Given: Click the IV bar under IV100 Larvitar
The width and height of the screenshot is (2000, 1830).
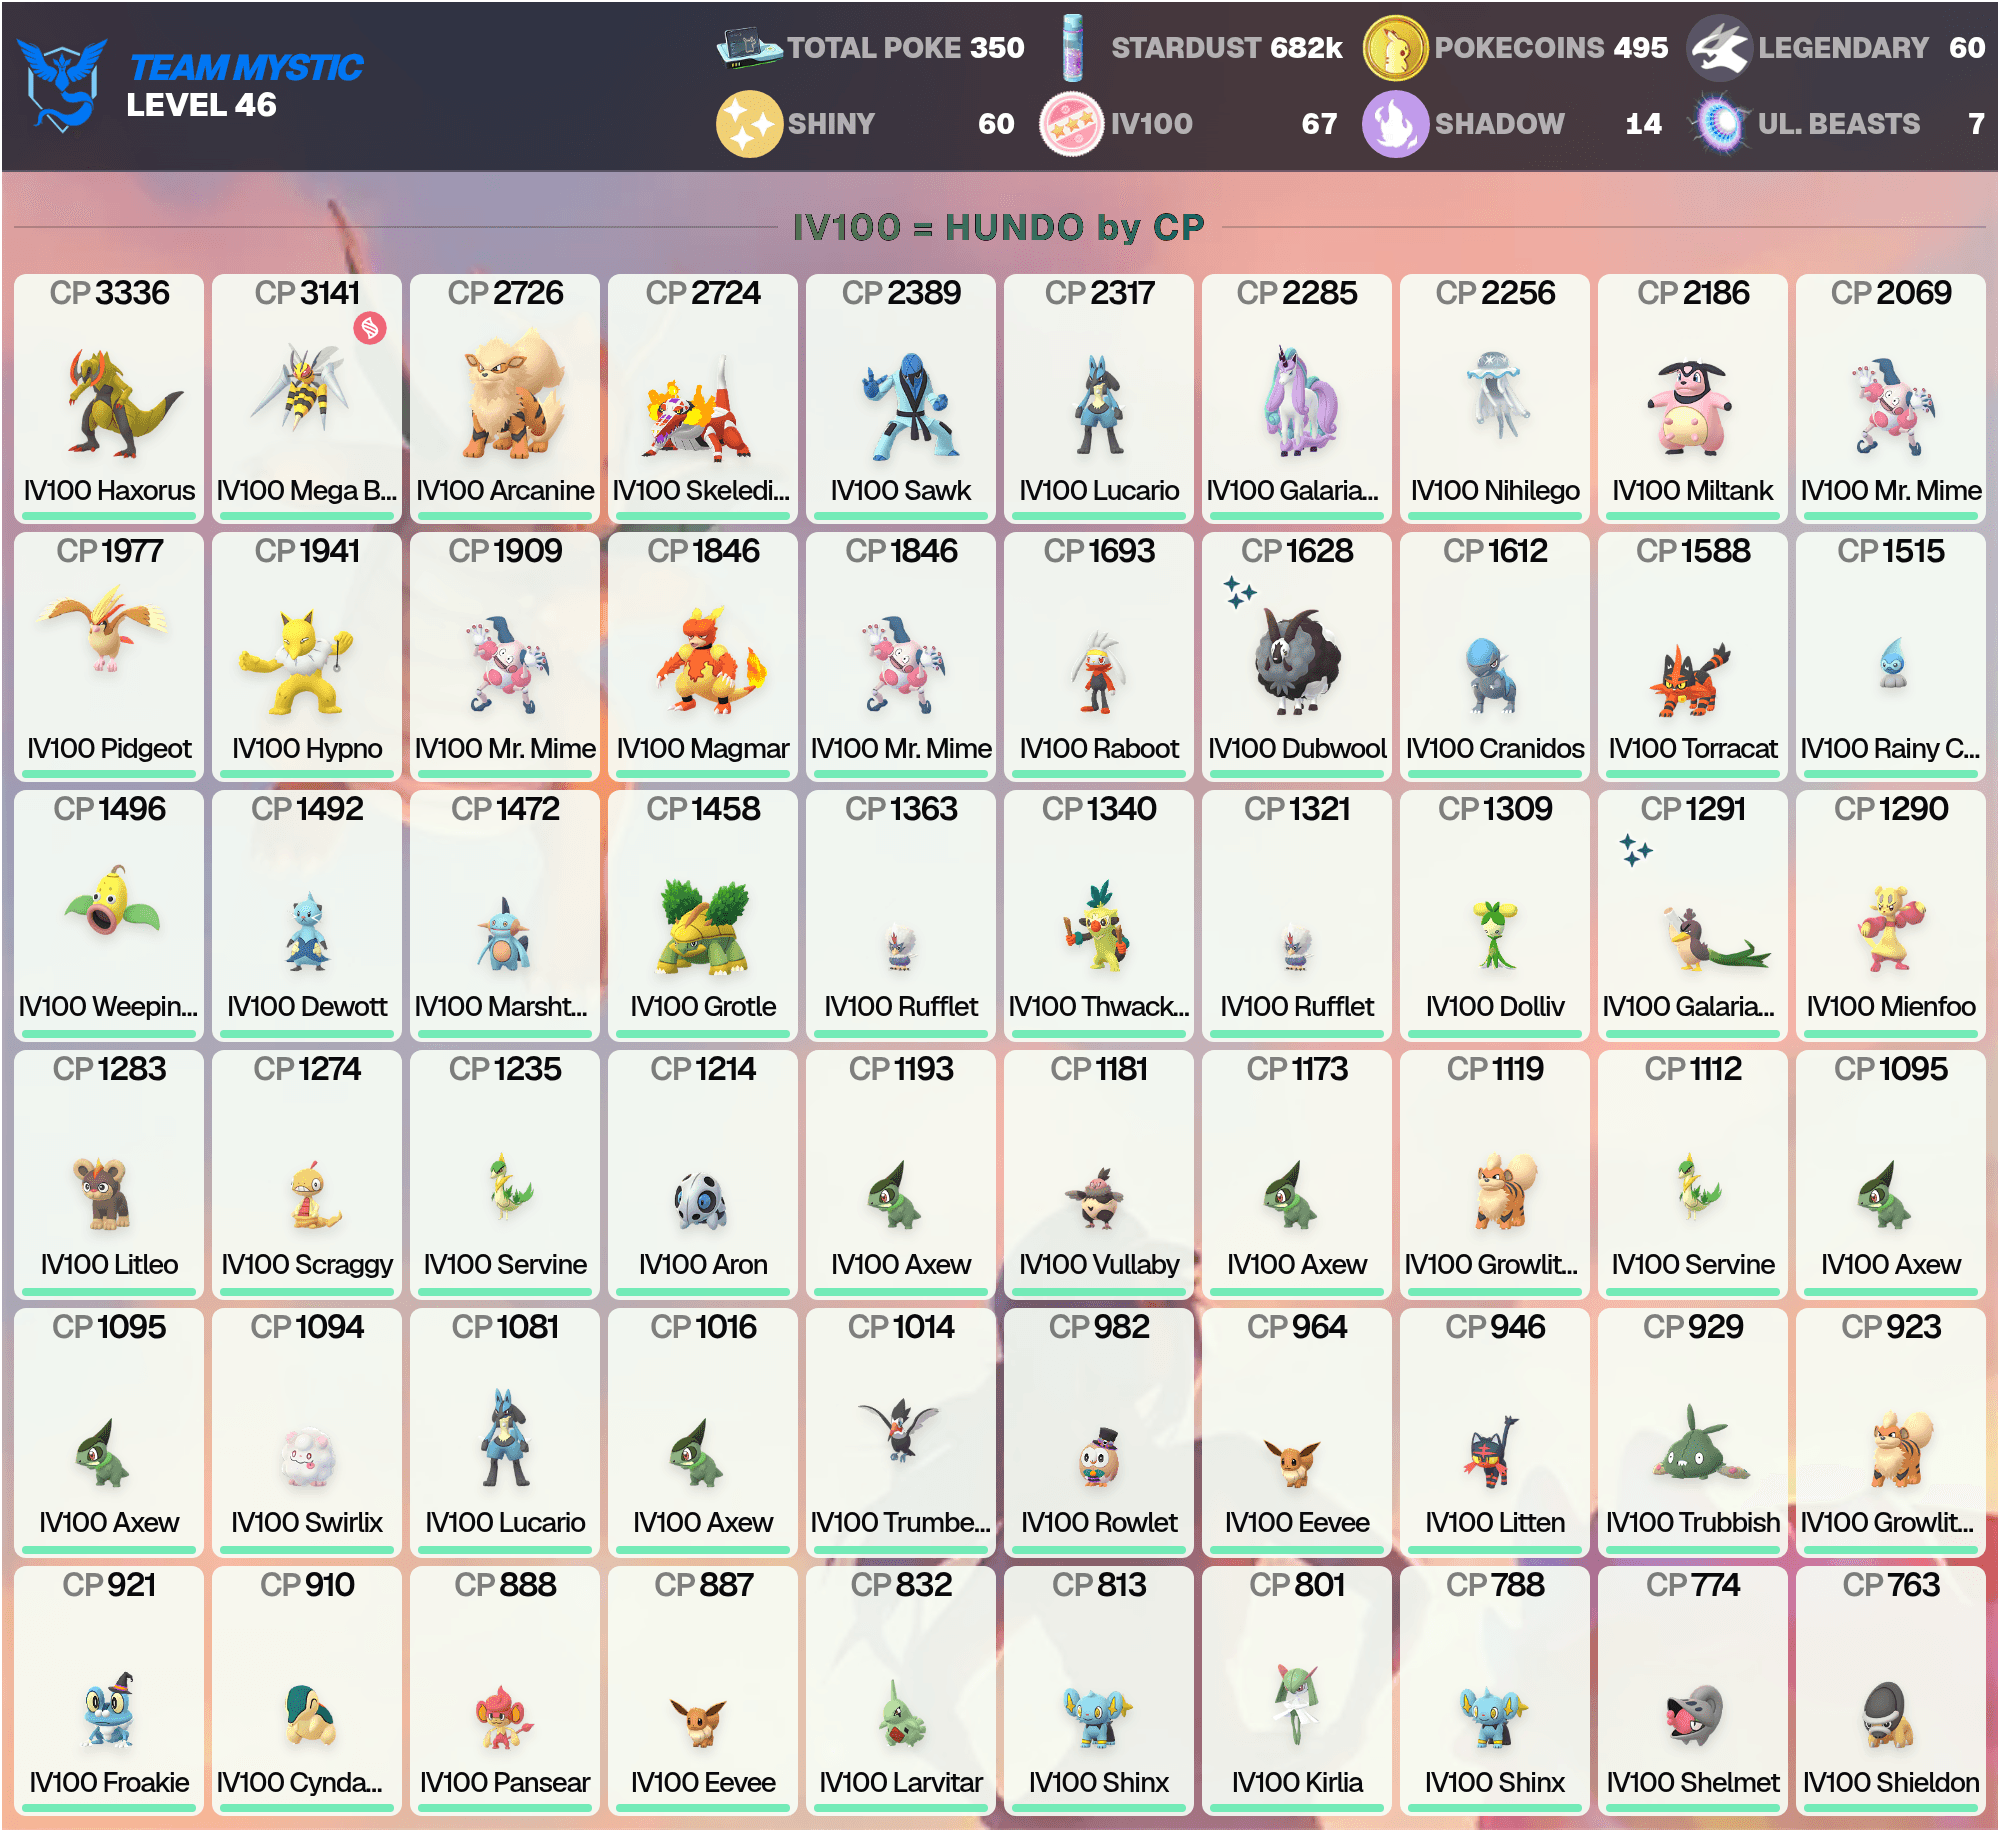Looking at the screenshot, I should pyautogui.click(x=901, y=1809).
